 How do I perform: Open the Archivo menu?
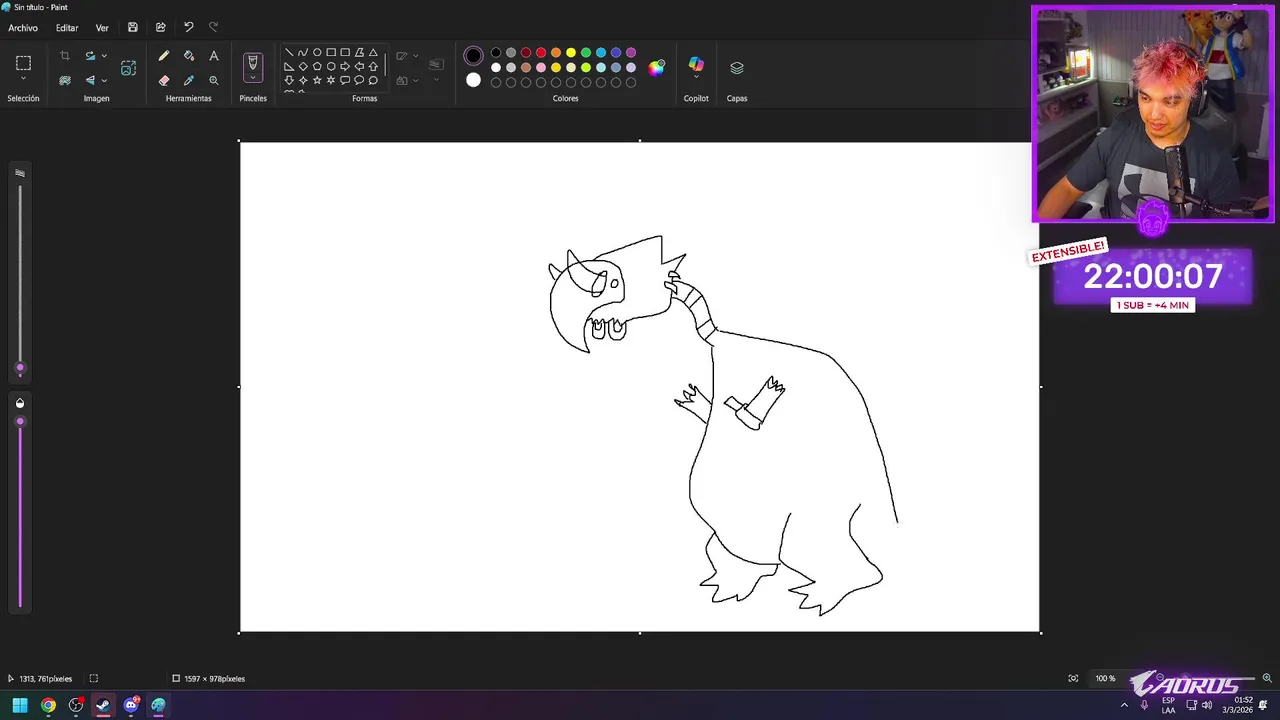(x=23, y=28)
